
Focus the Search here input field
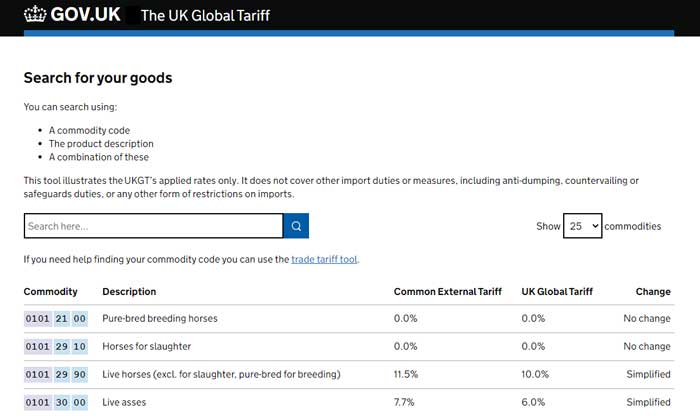tap(154, 226)
